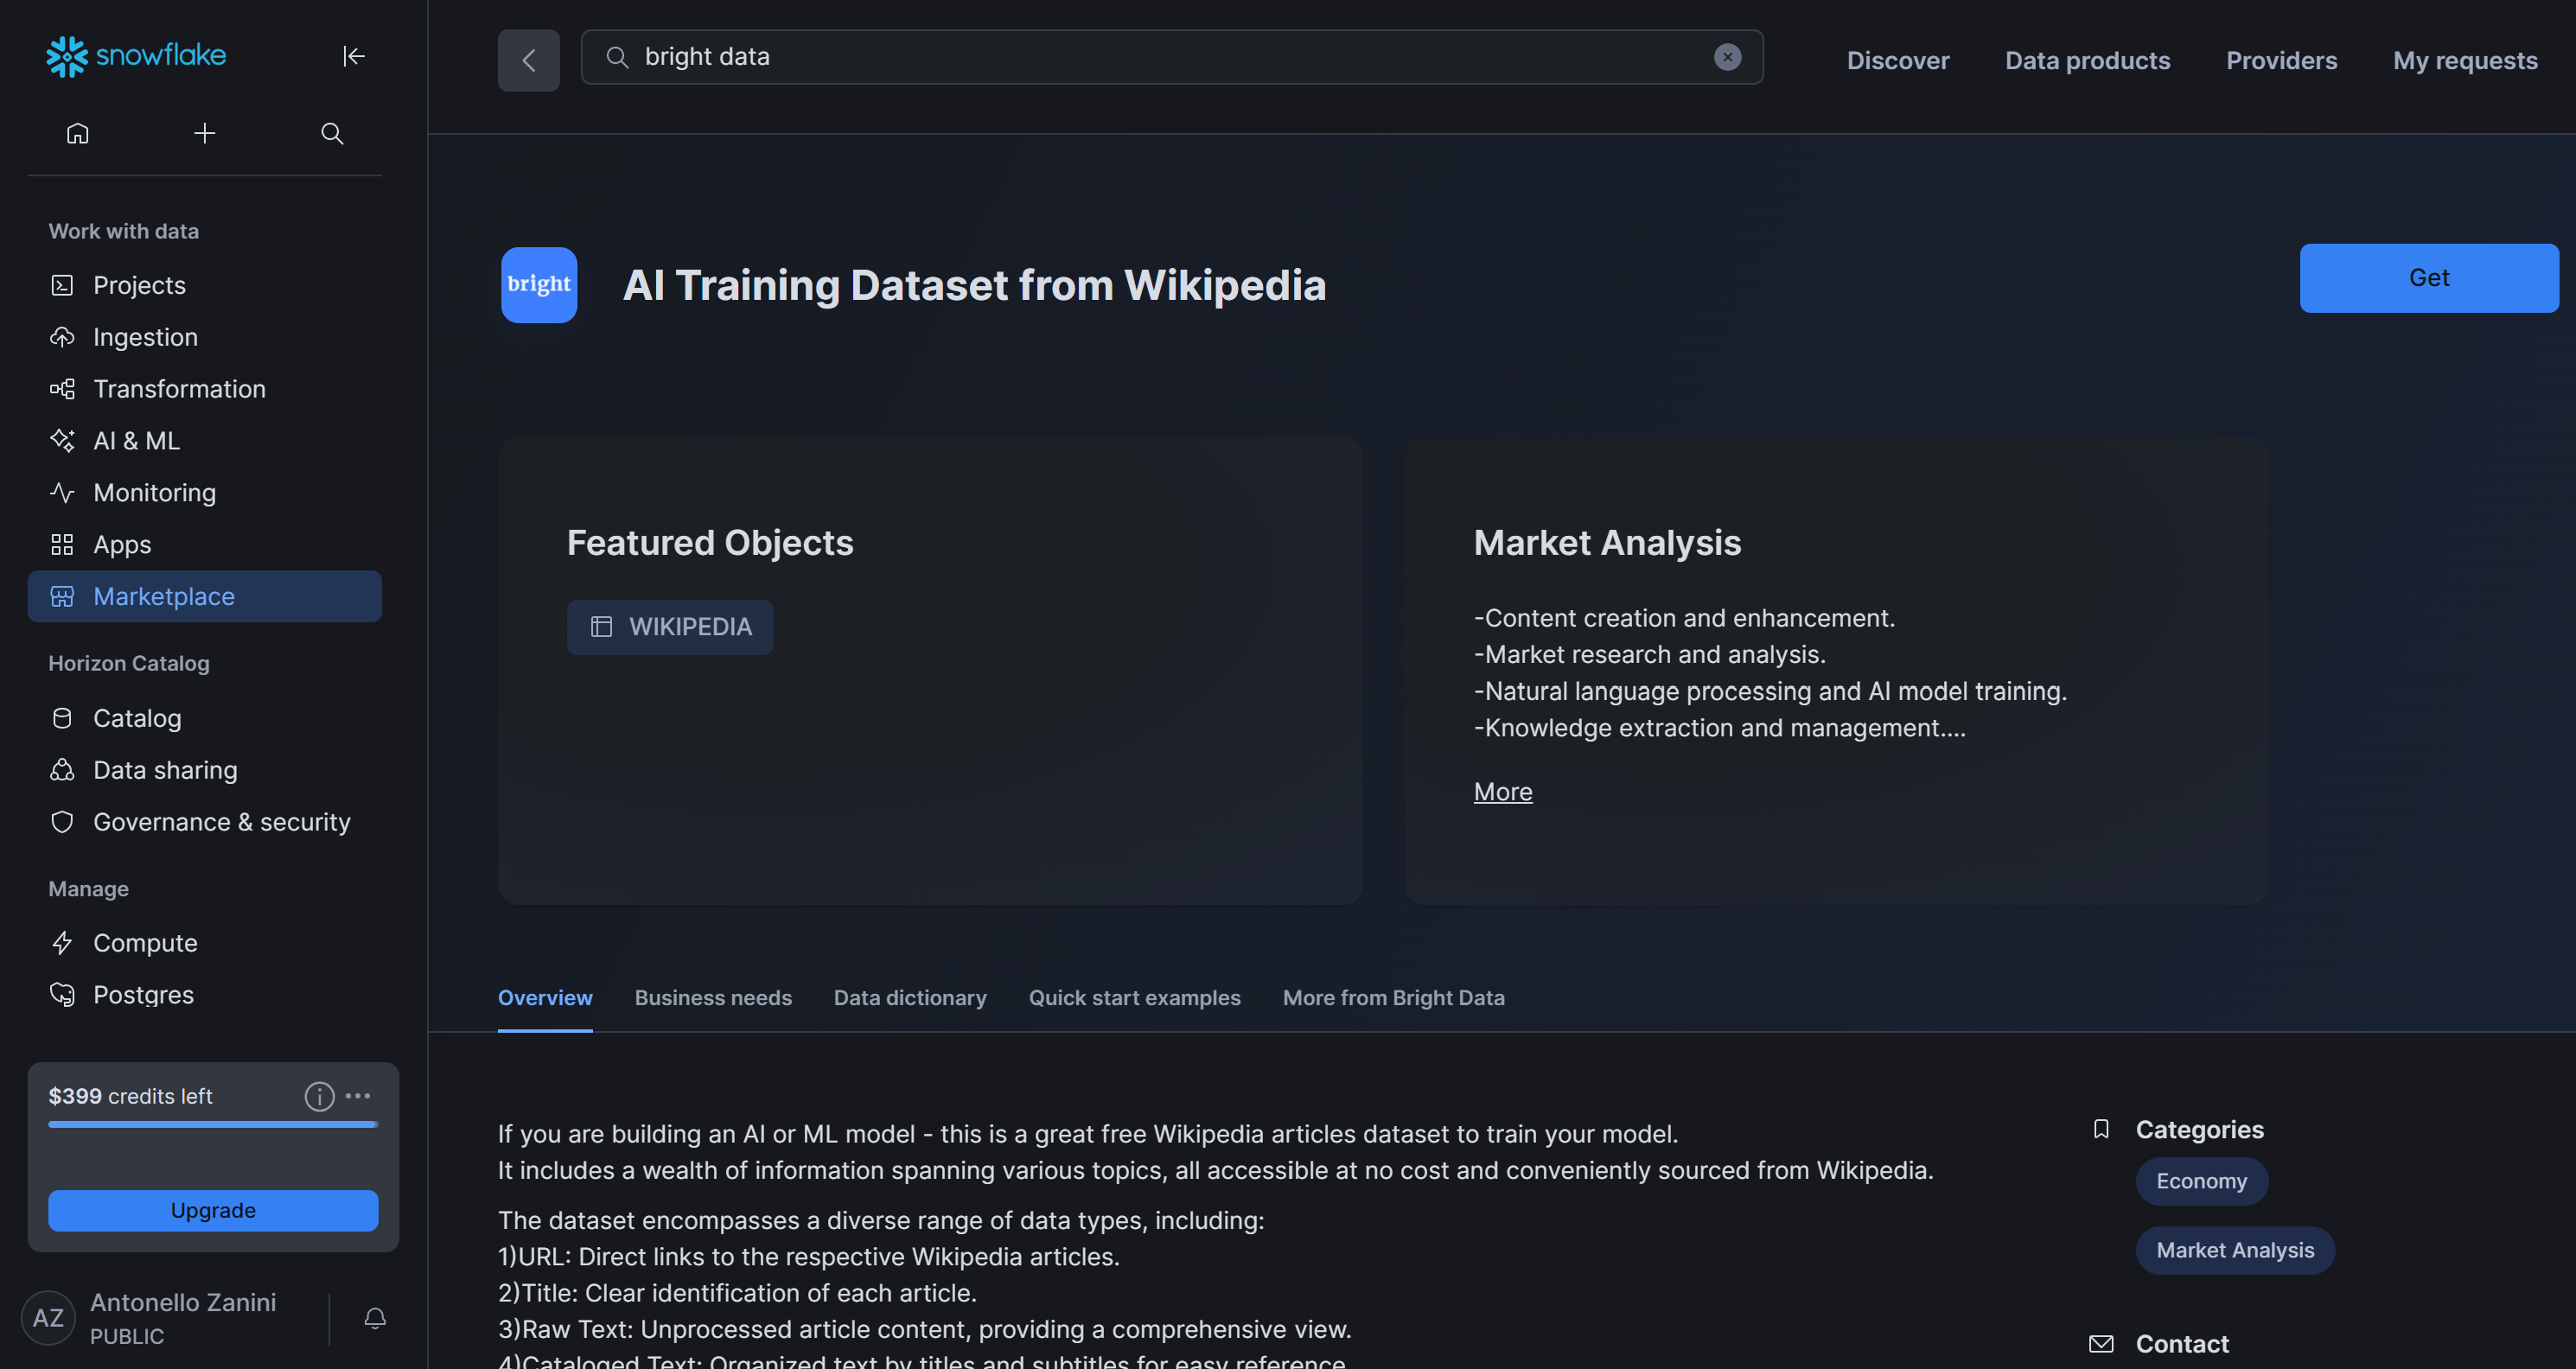This screenshot has height=1369, width=2576.
Task: Click the Bright Data provider logo
Action: tap(539, 285)
